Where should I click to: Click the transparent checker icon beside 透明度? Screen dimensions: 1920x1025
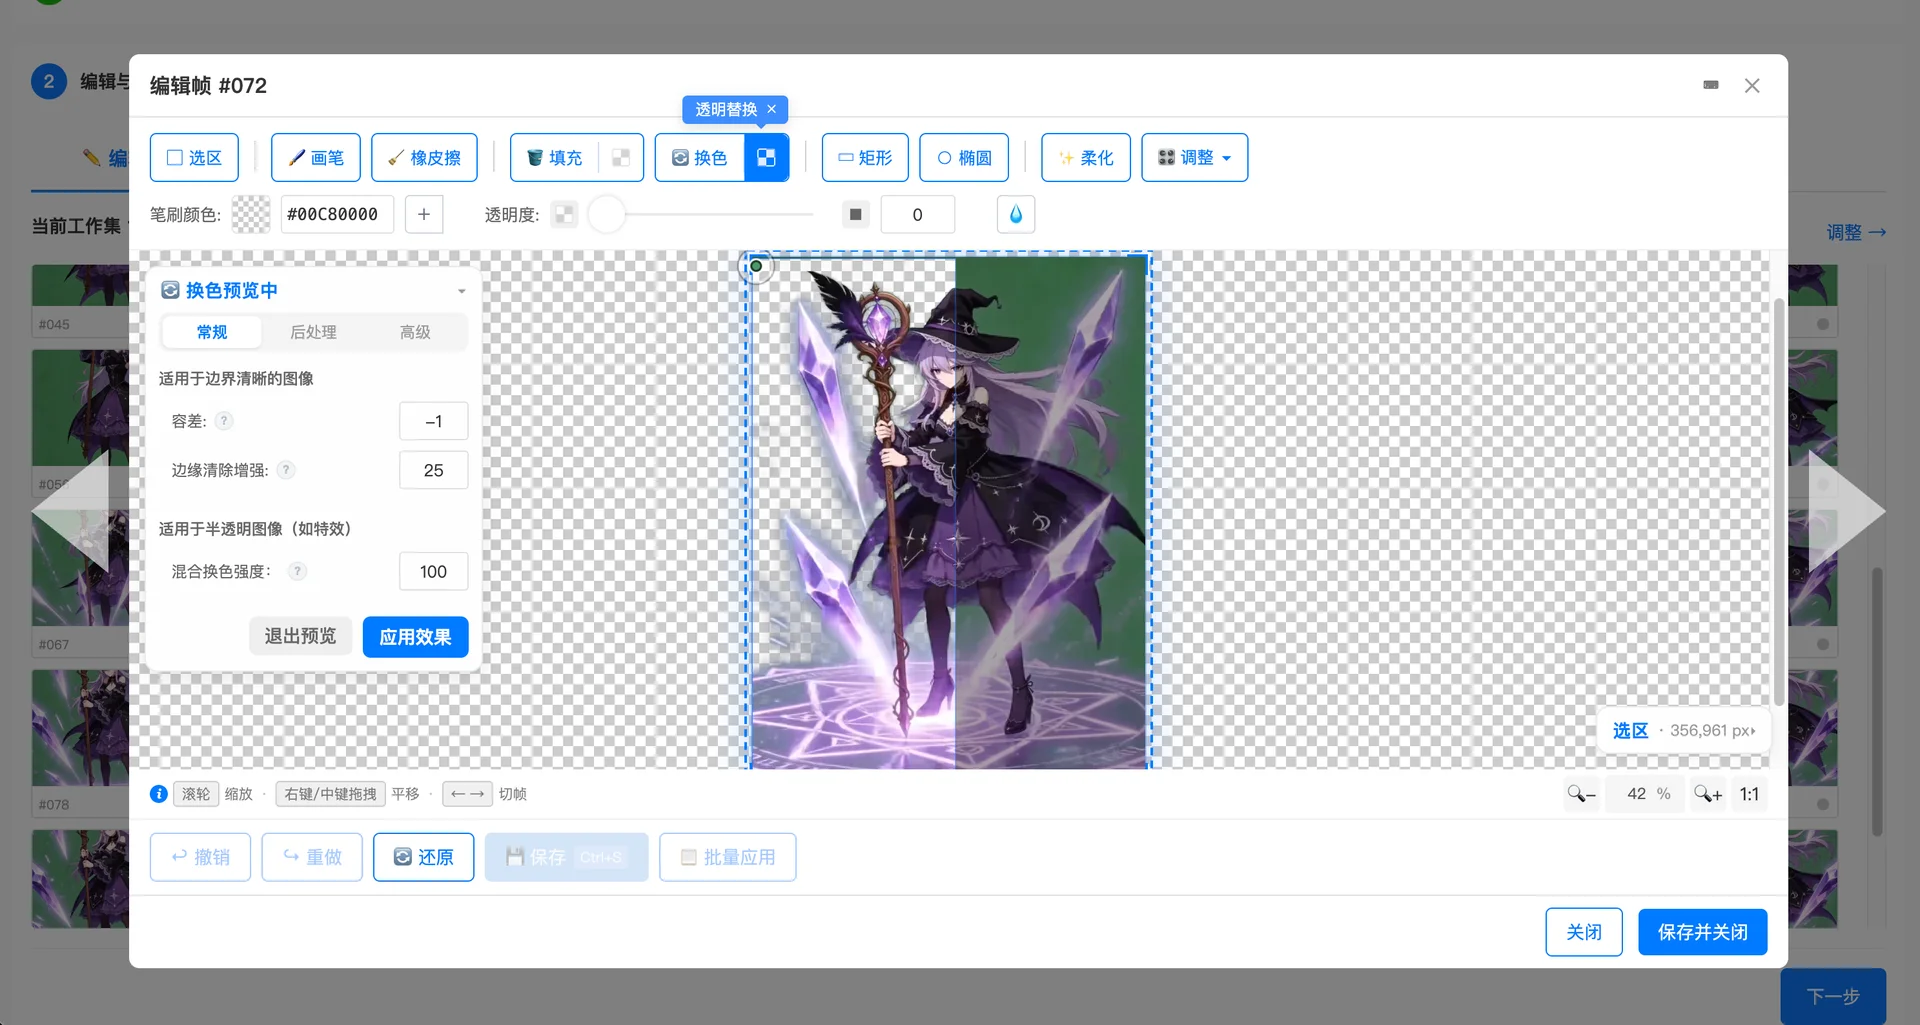tap(564, 214)
